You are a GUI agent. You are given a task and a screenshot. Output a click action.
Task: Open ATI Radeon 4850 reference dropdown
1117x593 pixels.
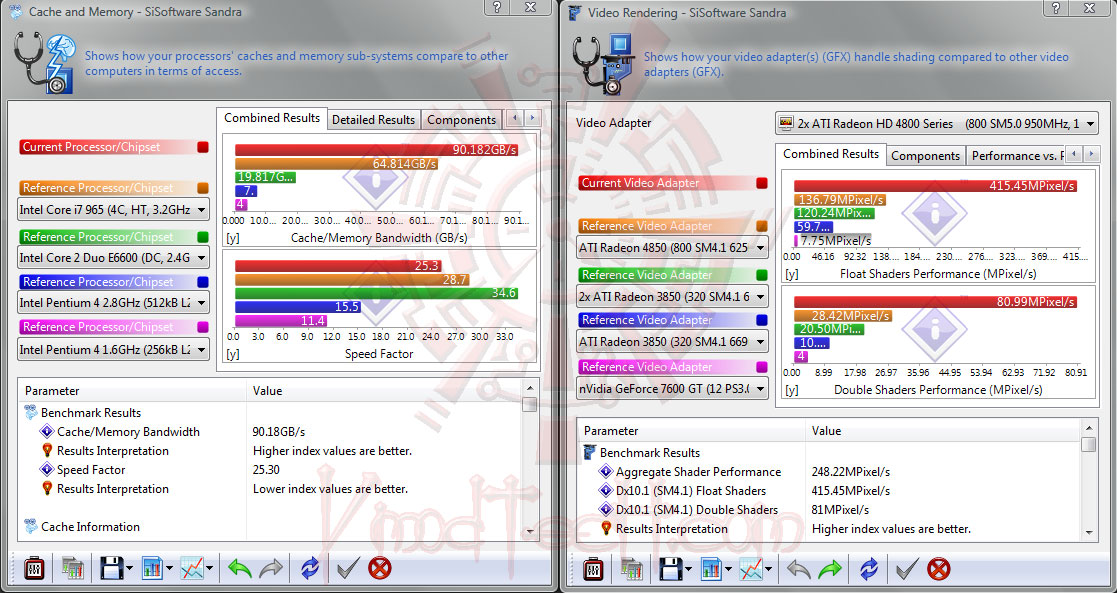click(x=672, y=247)
